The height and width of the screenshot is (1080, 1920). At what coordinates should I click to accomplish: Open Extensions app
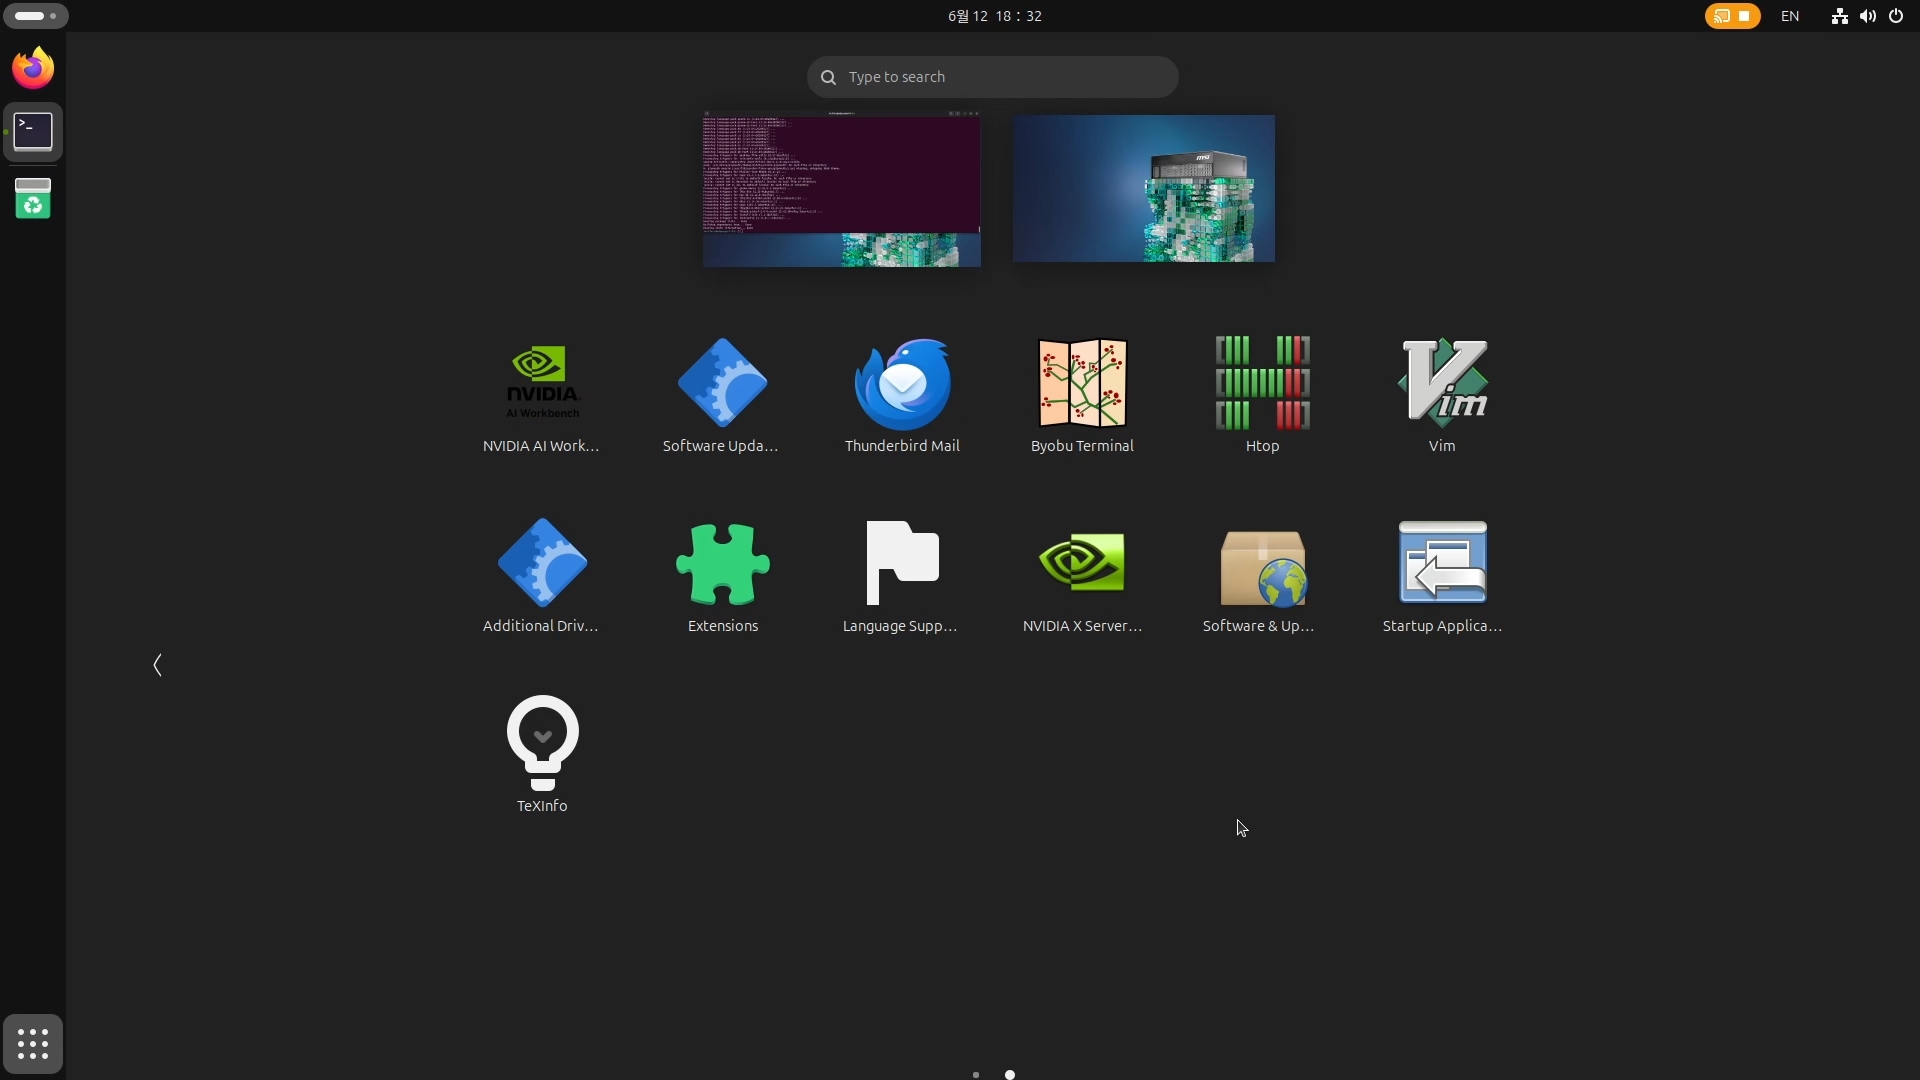pos(722,576)
